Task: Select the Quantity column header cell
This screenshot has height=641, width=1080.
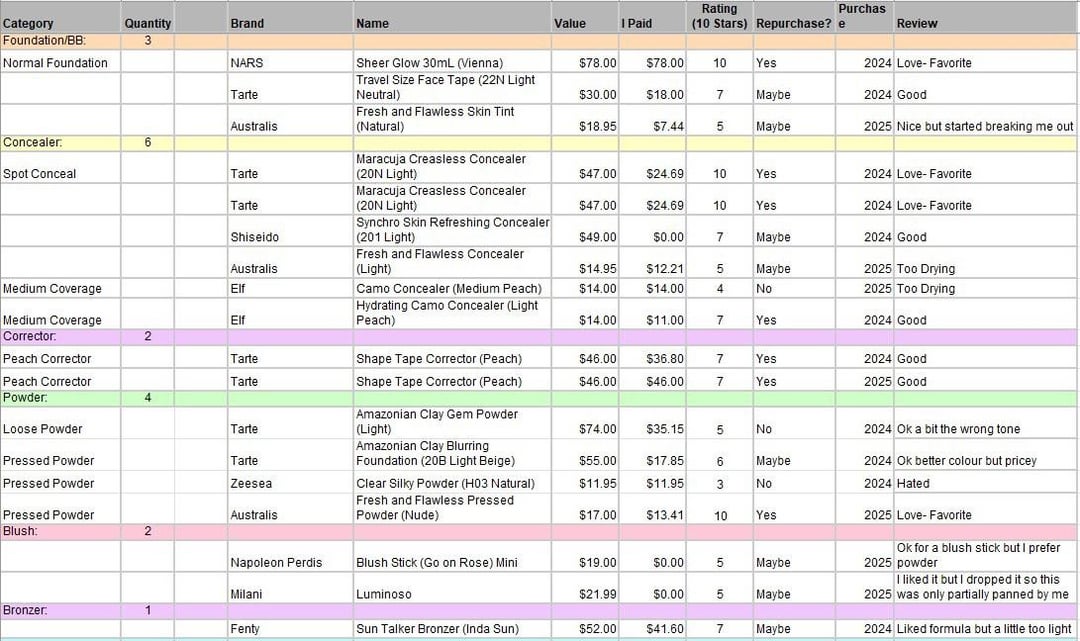Action: click(x=147, y=23)
